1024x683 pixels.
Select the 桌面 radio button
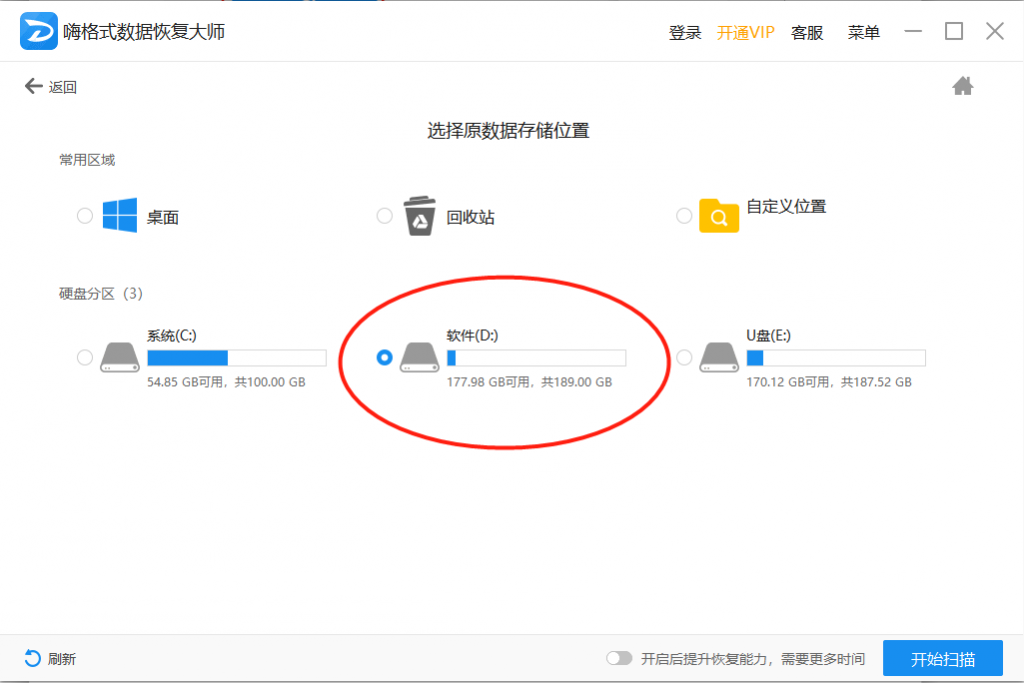(85, 215)
